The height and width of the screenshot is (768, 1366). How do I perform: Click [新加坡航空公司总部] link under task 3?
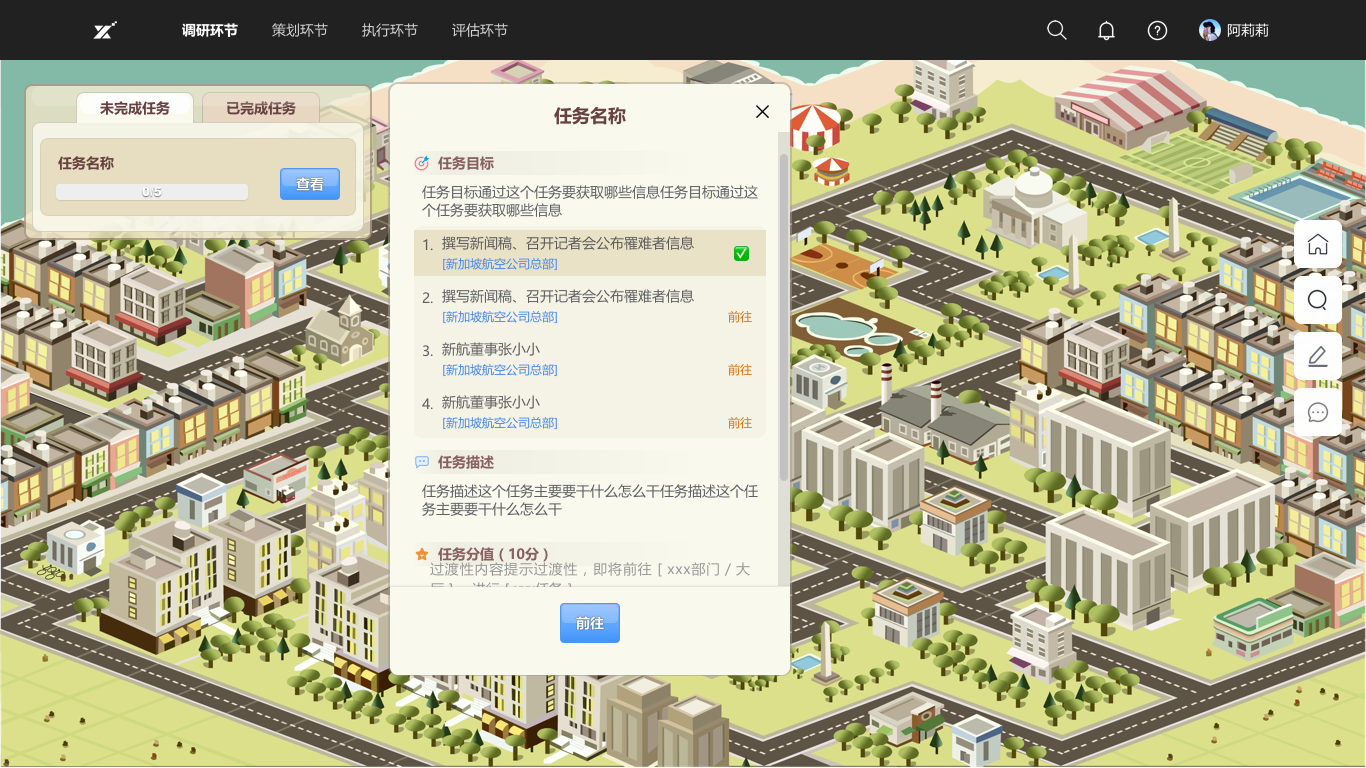[x=500, y=370]
